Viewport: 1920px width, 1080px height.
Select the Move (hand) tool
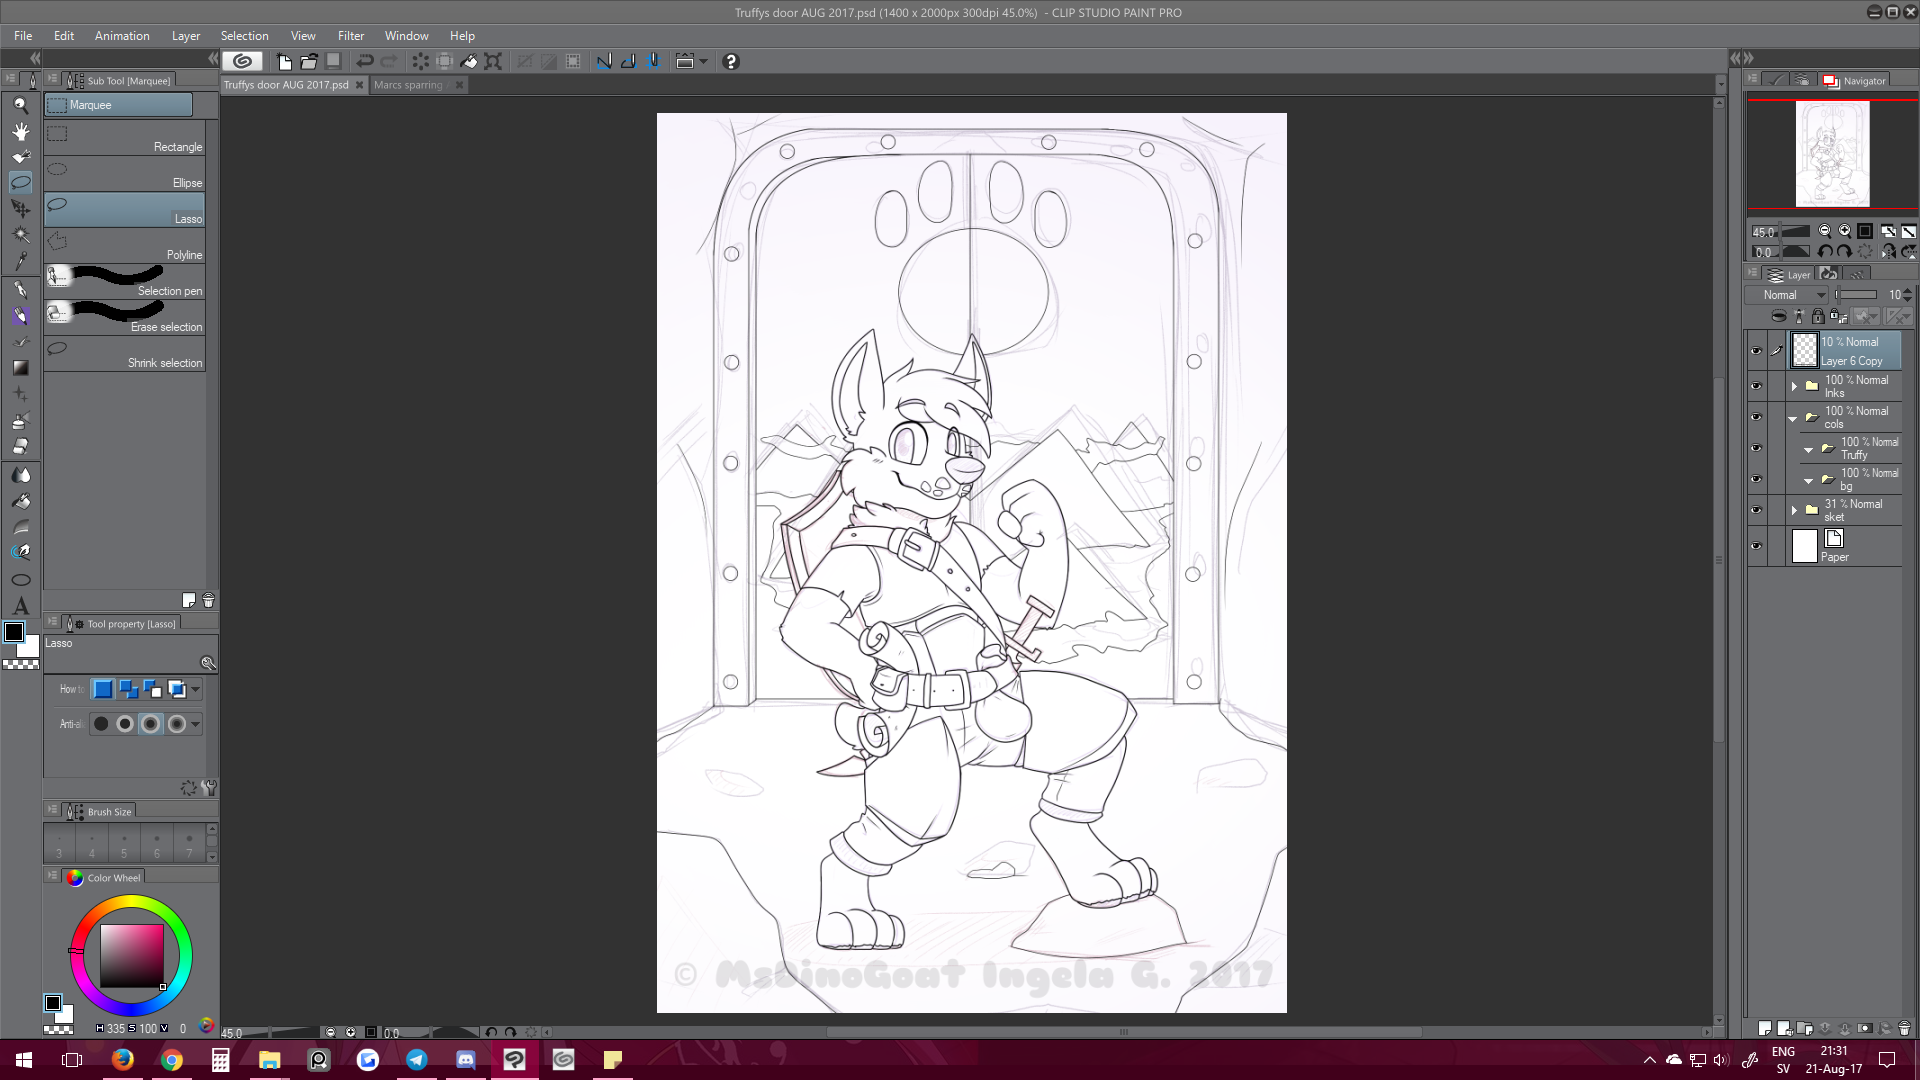click(20, 131)
